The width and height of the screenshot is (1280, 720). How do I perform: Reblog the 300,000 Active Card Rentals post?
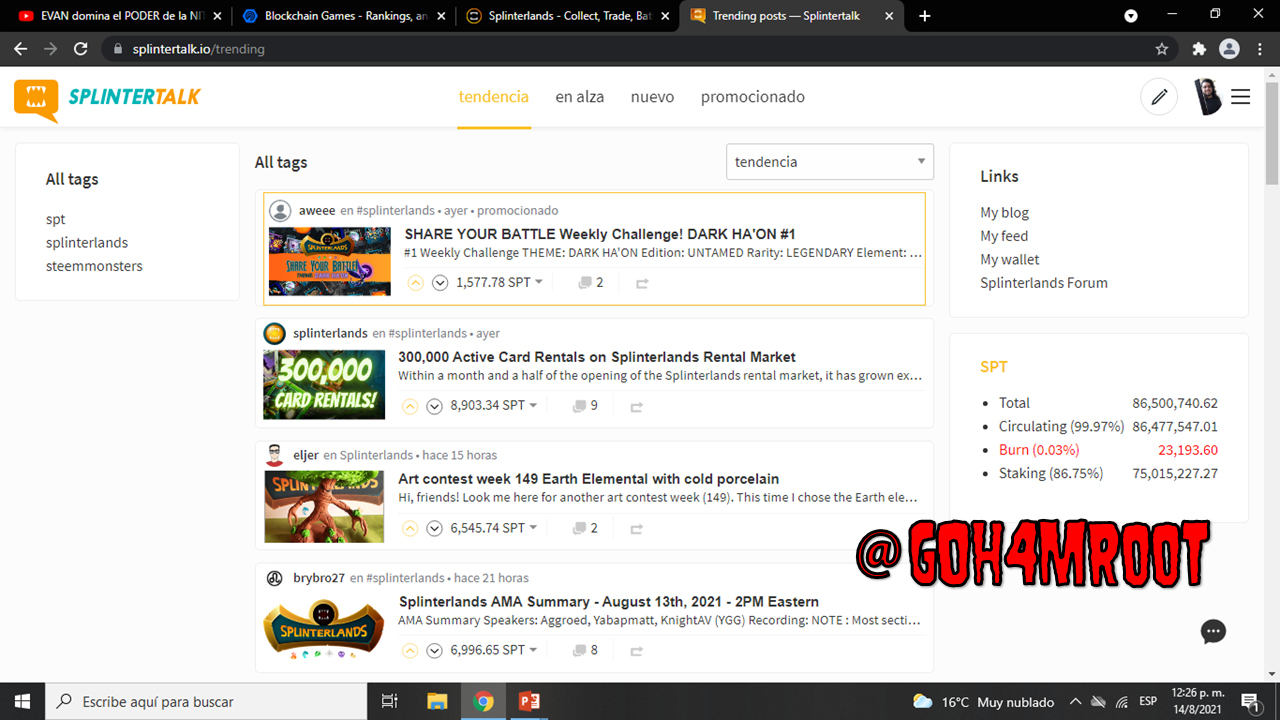(x=636, y=406)
